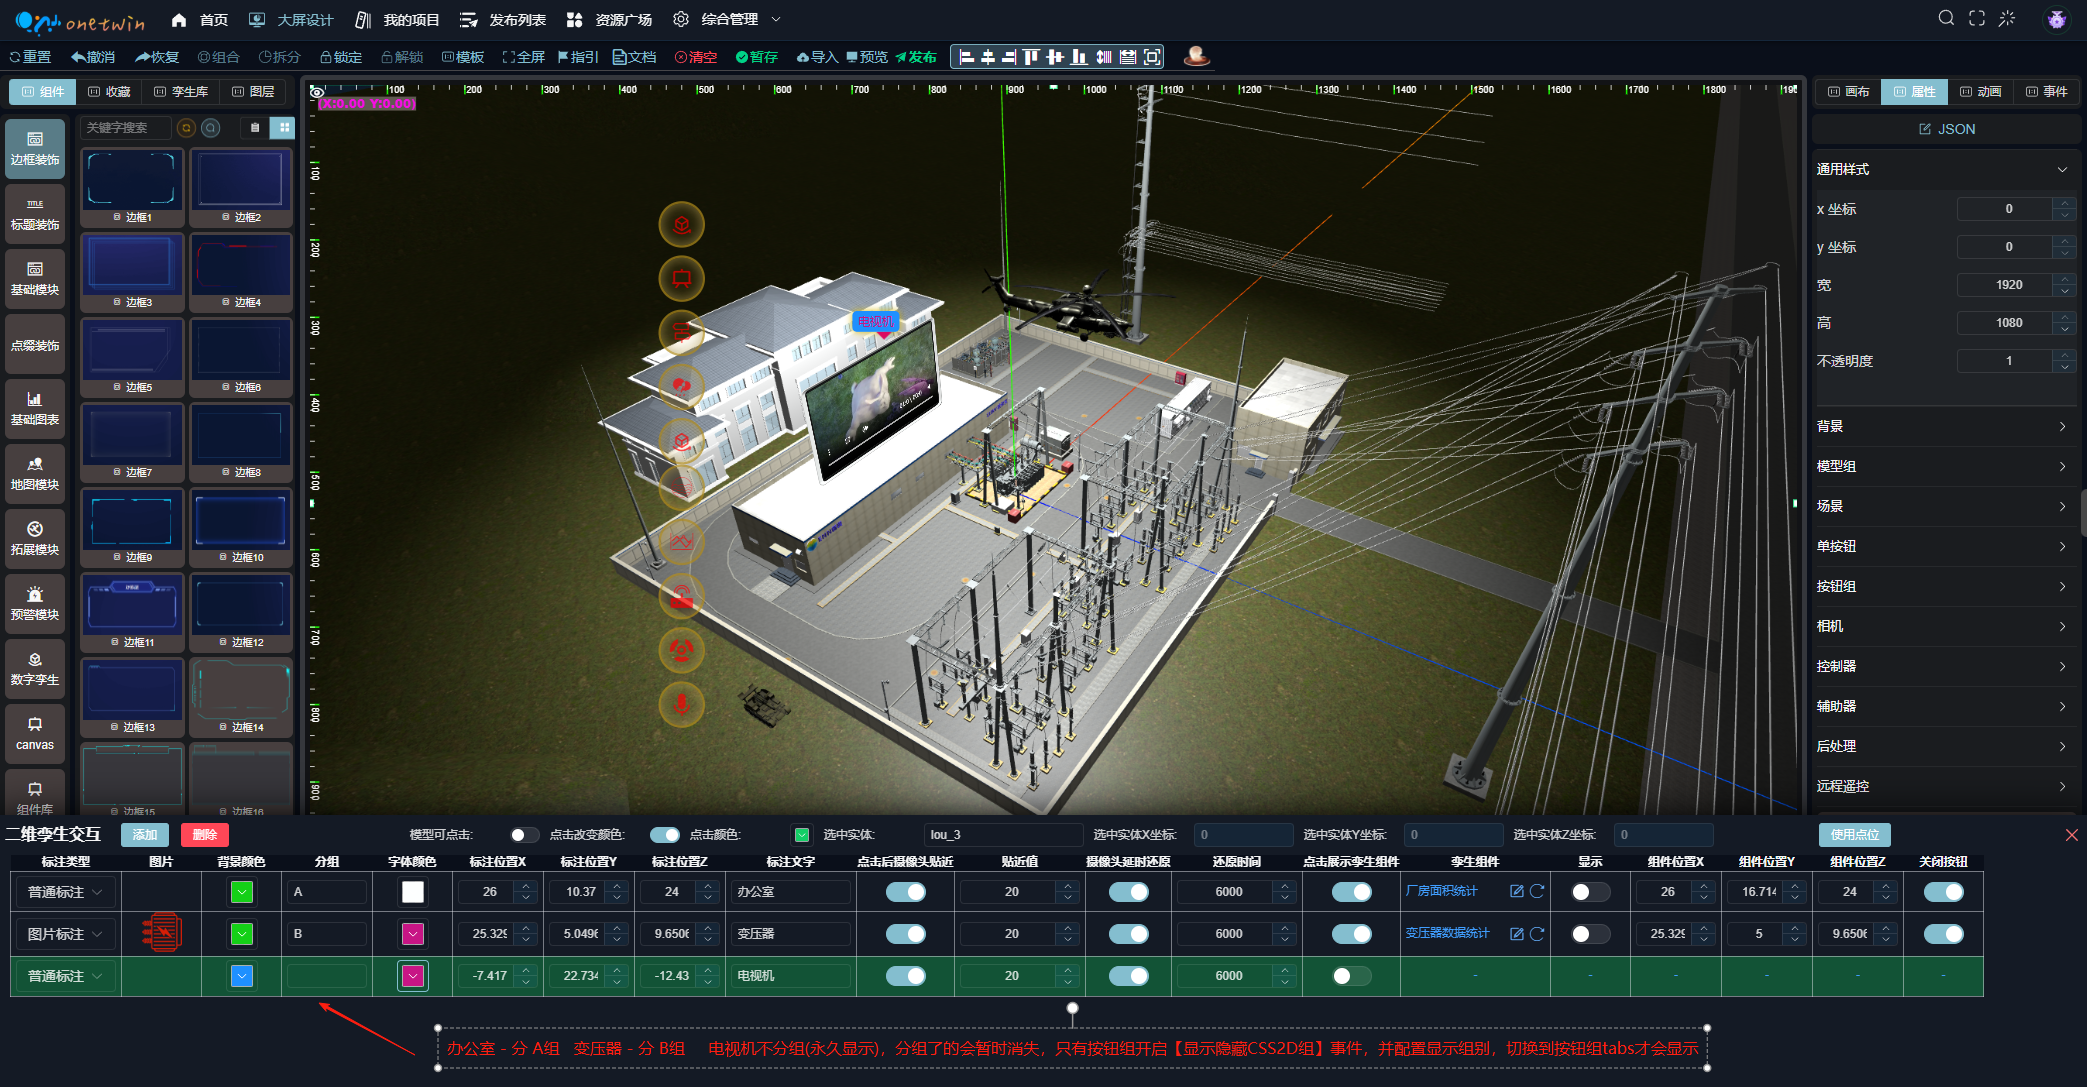Click the microphone icon in scene
Screen dimensions: 2087x1087
[682, 704]
